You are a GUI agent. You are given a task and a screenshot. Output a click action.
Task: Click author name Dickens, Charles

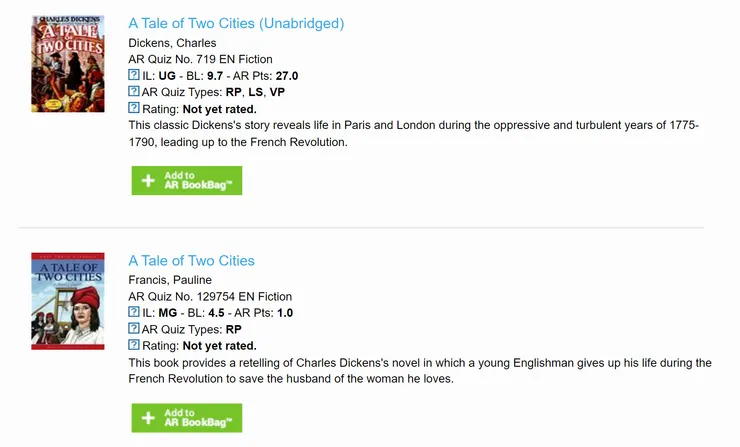click(172, 43)
